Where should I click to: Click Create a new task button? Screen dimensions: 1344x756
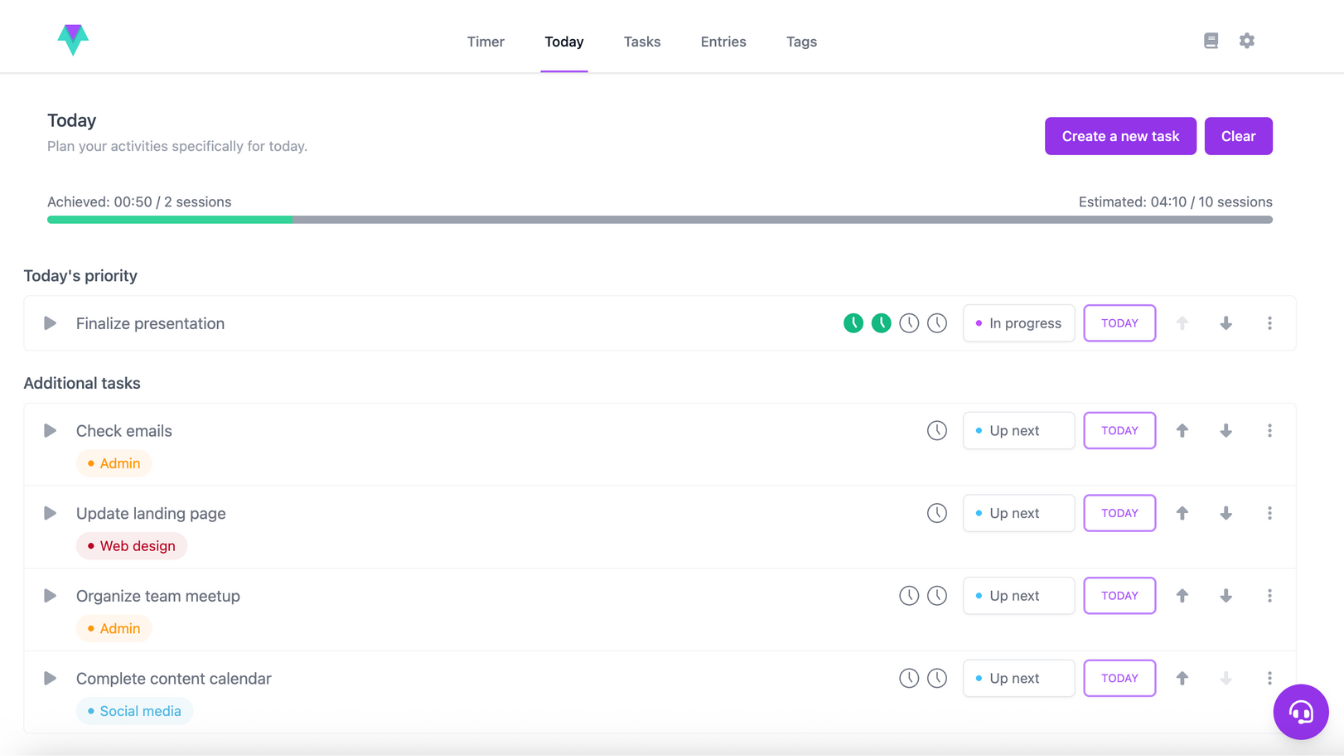tap(1120, 136)
